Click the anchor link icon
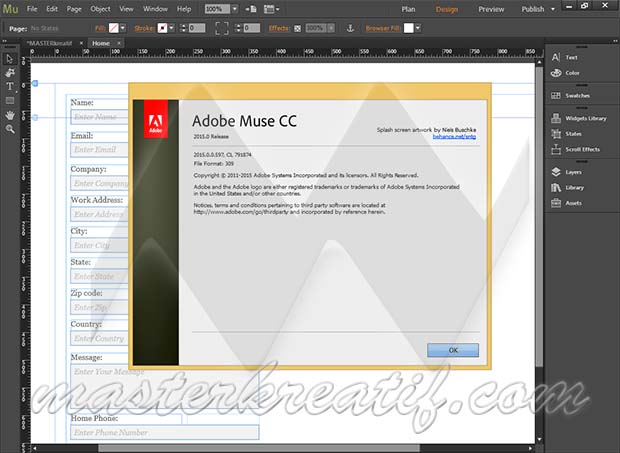The height and width of the screenshot is (453, 620). click(350, 28)
